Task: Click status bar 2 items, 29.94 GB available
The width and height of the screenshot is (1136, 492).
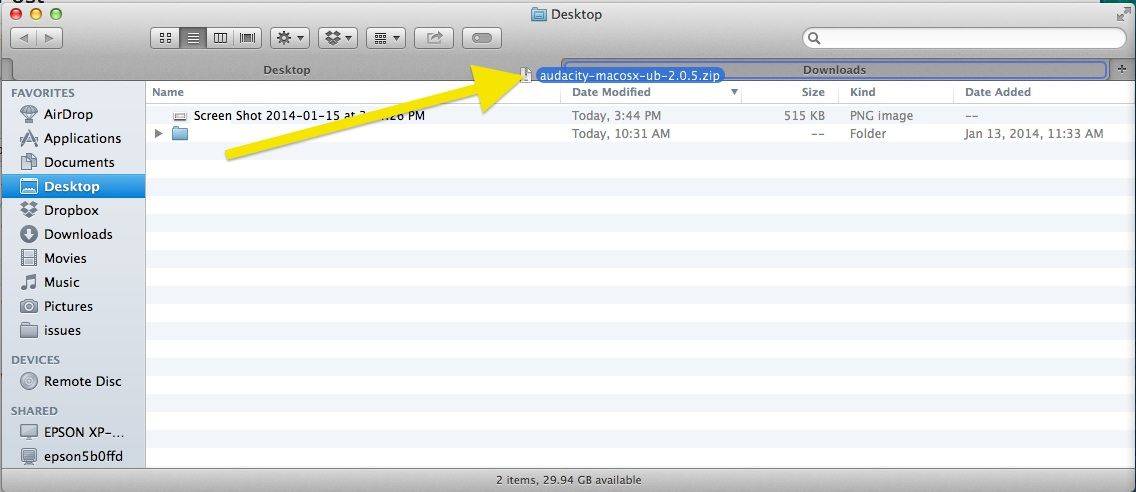Action: pyautogui.click(x=569, y=480)
